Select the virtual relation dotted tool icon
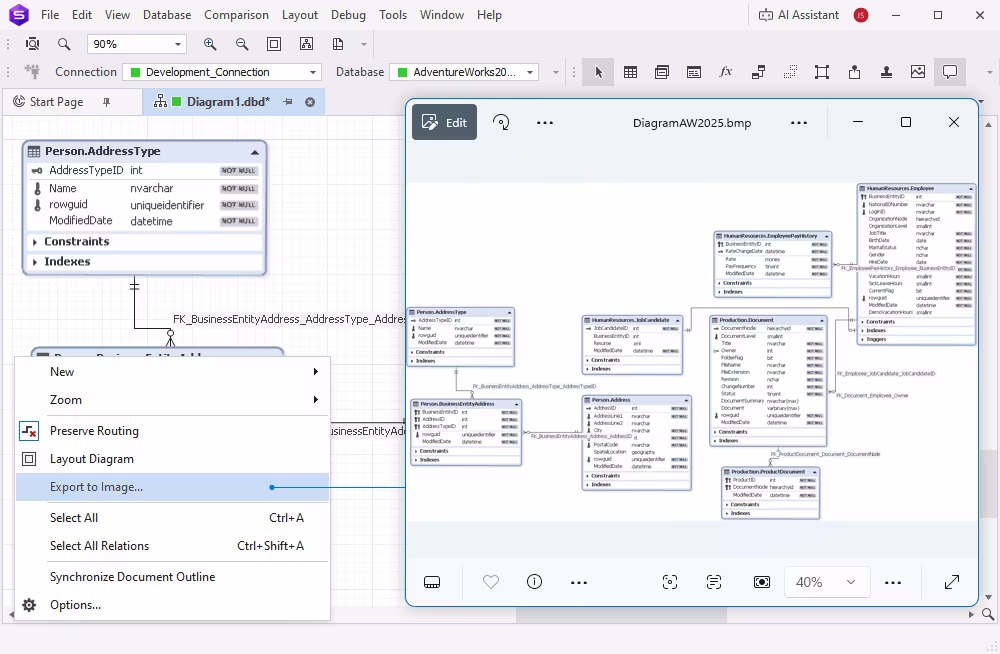This screenshot has height=654, width=1000. 790,72
